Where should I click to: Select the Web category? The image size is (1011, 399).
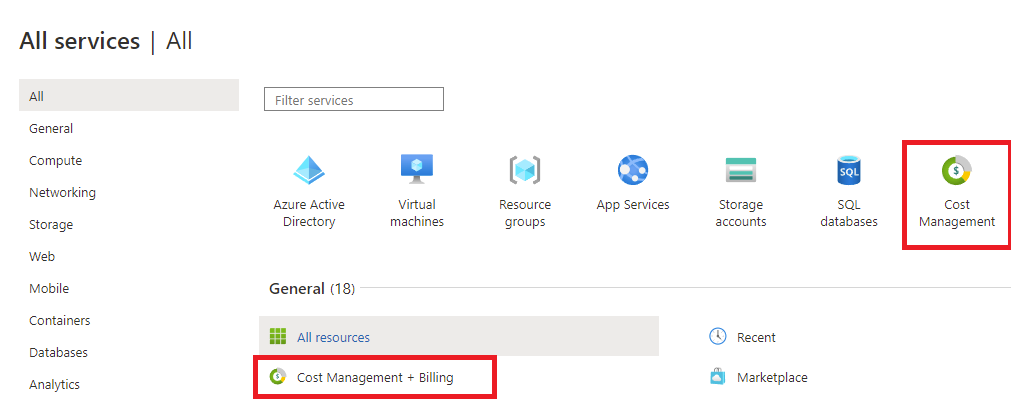pyautogui.click(x=42, y=256)
